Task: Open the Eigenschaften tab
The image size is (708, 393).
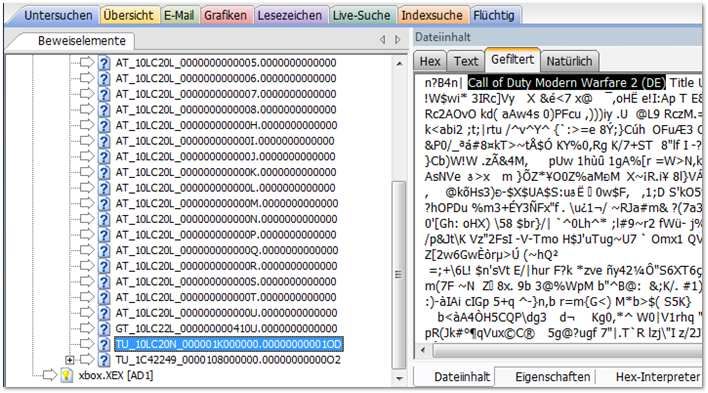Action: (553, 377)
